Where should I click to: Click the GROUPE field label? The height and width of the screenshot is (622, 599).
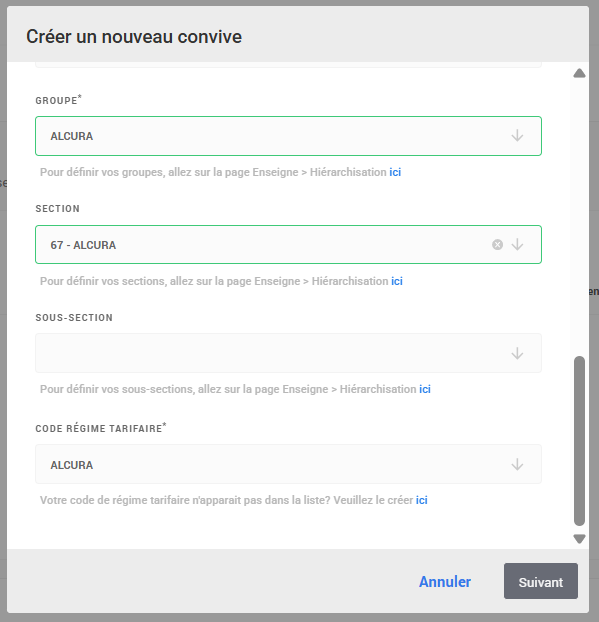pos(58,100)
